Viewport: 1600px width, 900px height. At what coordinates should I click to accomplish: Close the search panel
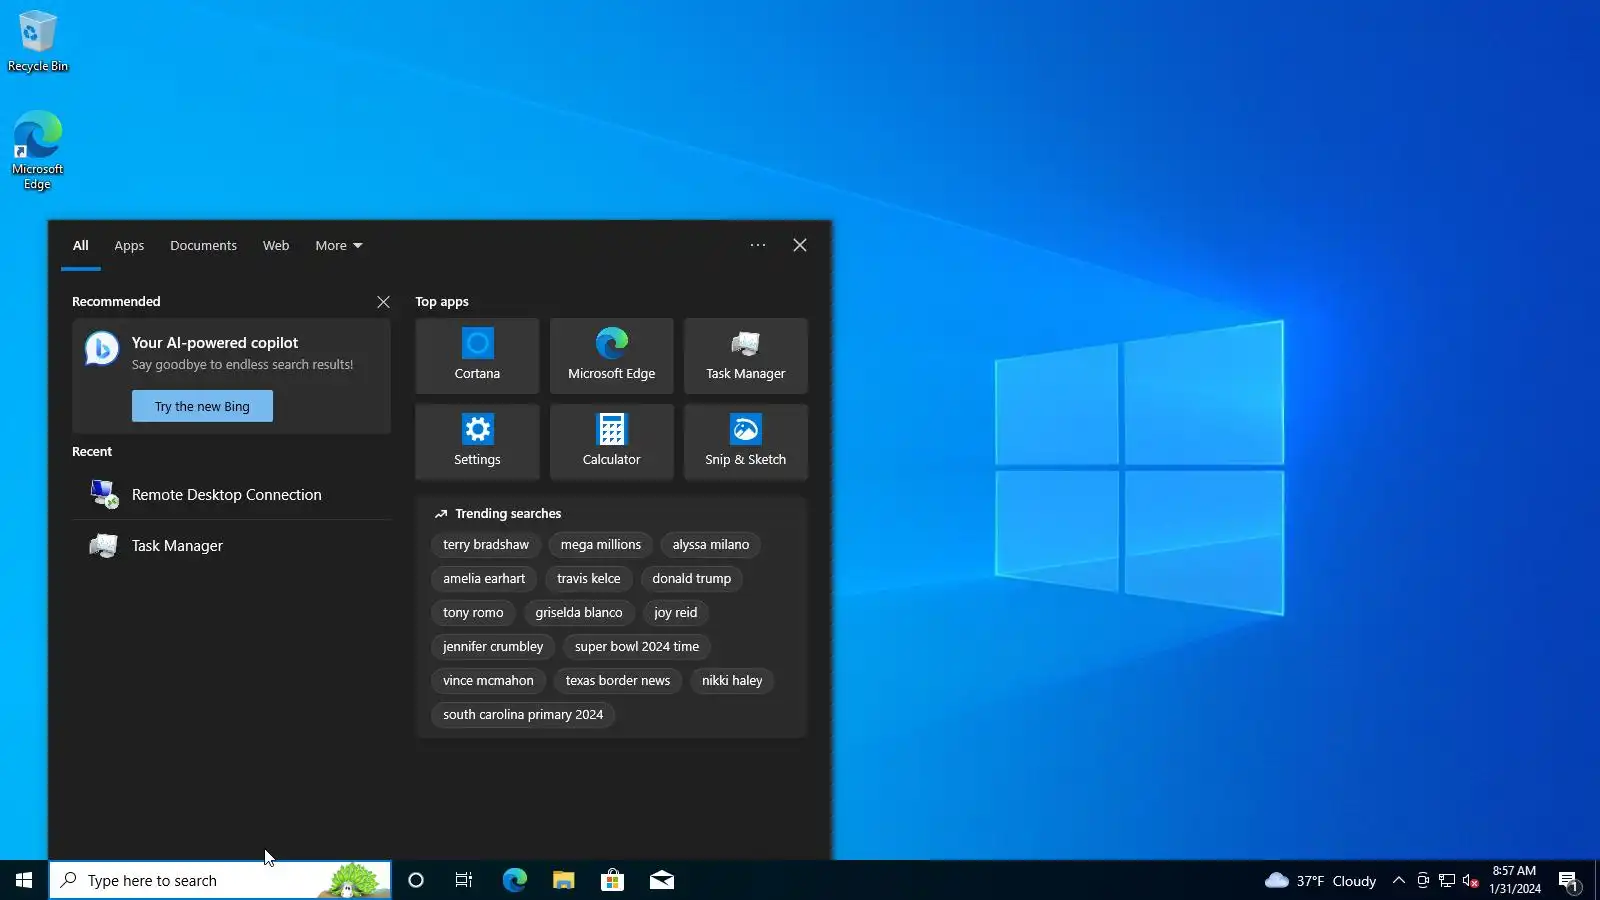tap(800, 245)
